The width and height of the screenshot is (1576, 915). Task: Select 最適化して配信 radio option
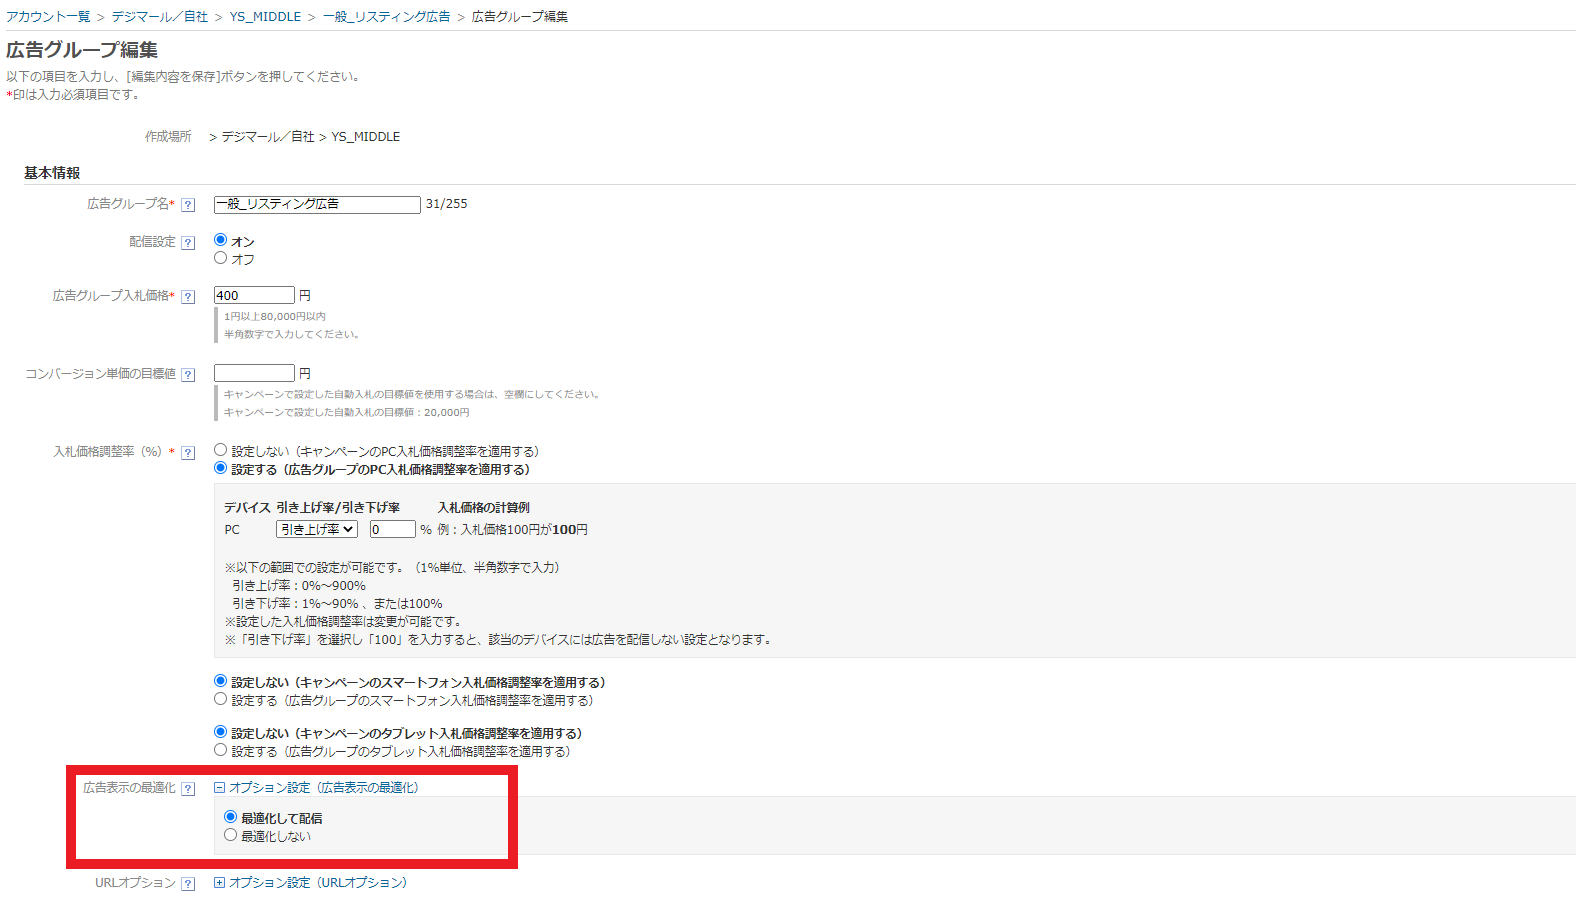point(231,817)
